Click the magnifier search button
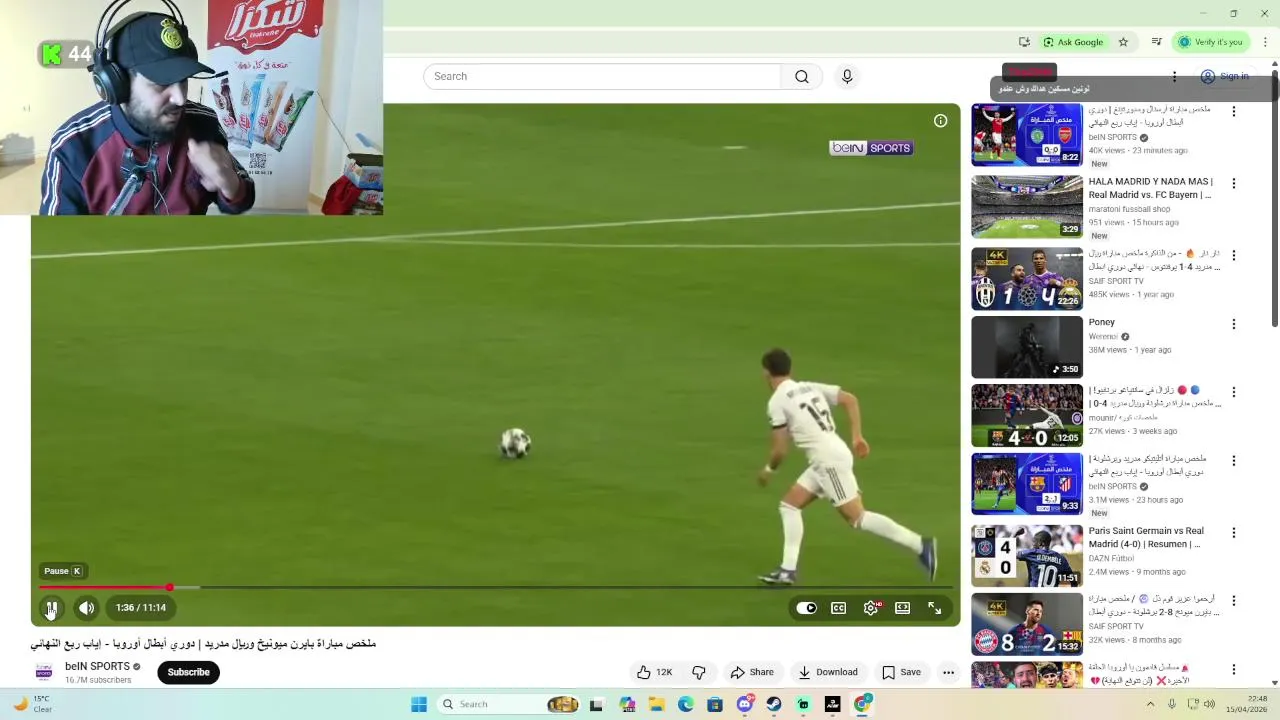 click(x=802, y=76)
